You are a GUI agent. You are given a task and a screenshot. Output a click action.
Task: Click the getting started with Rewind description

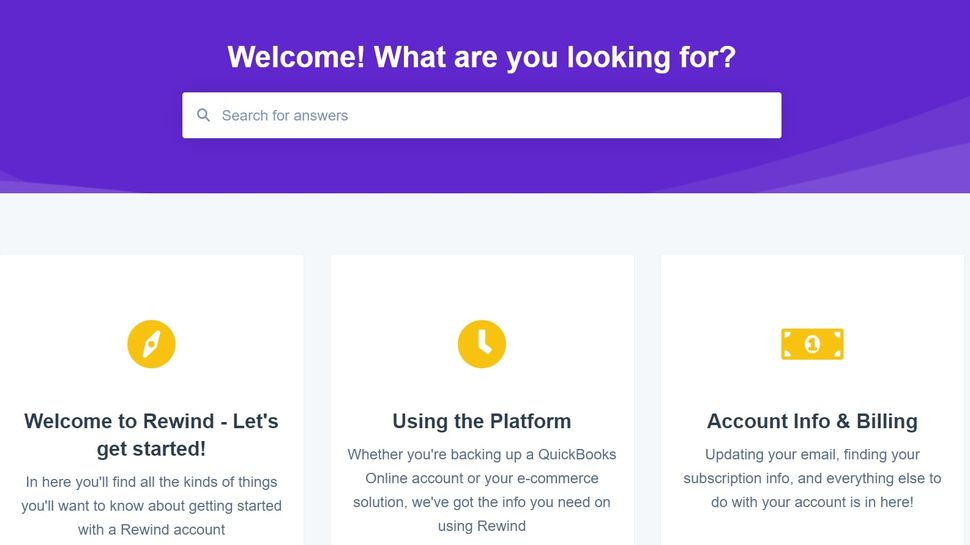(x=151, y=505)
